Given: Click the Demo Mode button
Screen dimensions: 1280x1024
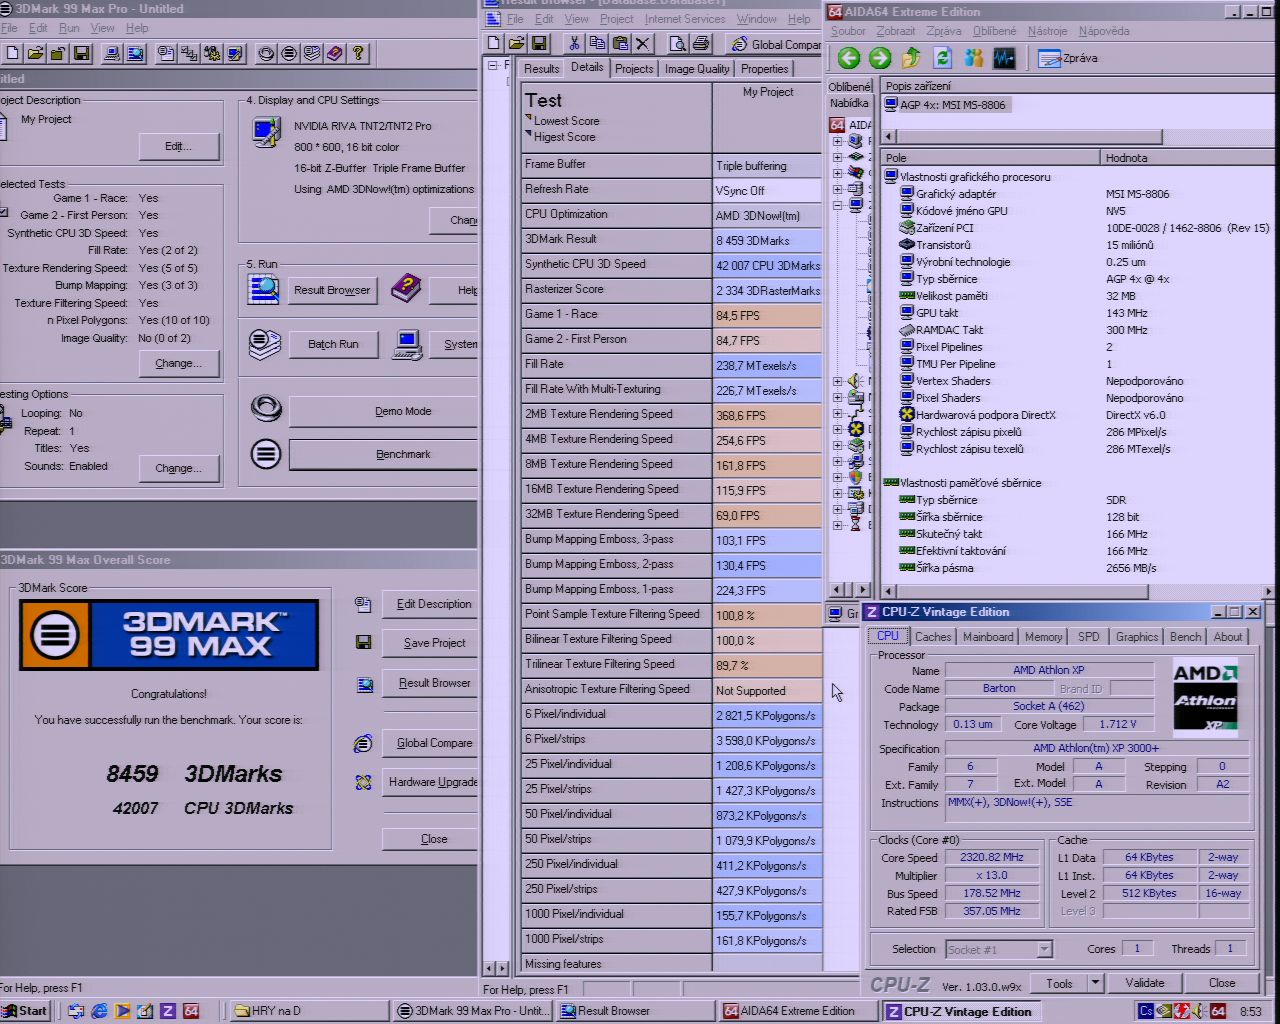Looking at the screenshot, I should click(x=384, y=411).
